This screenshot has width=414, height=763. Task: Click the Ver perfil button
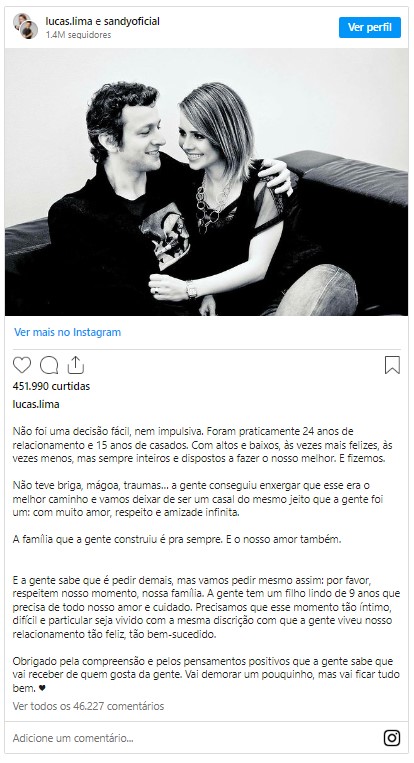pos(370,27)
